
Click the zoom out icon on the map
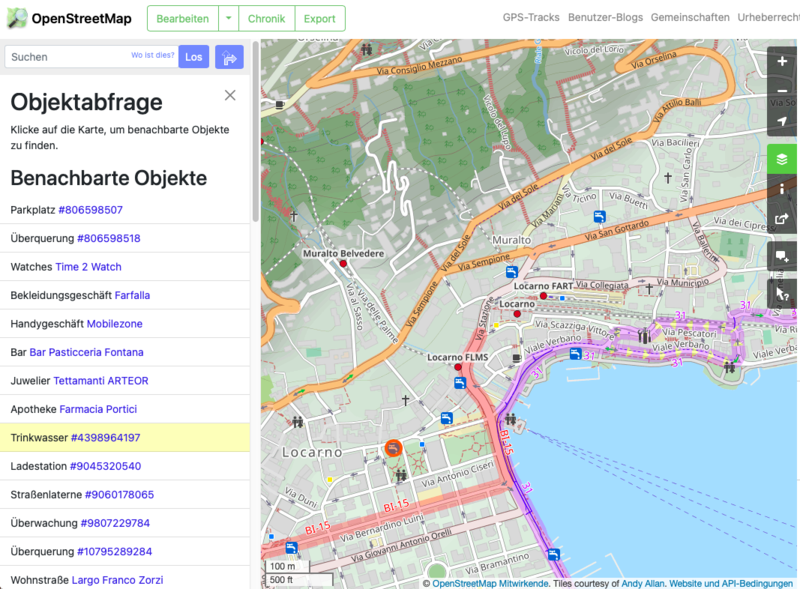(783, 90)
